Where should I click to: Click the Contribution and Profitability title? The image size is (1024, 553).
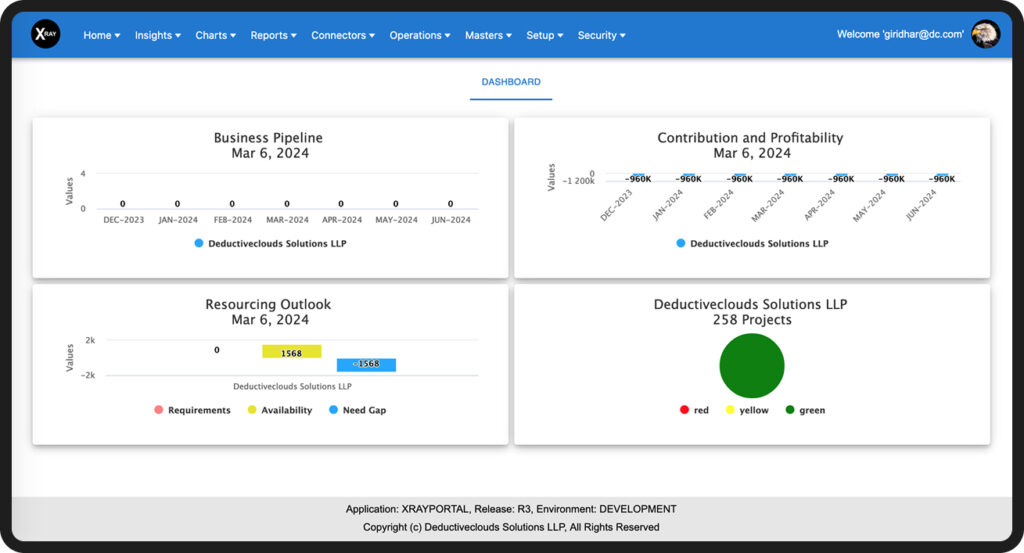click(750, 138)
